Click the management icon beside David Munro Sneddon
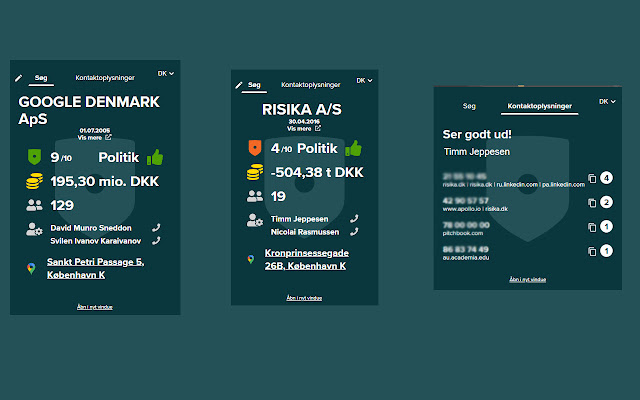This screenshot has height=400, width=640. coord(34,229)
